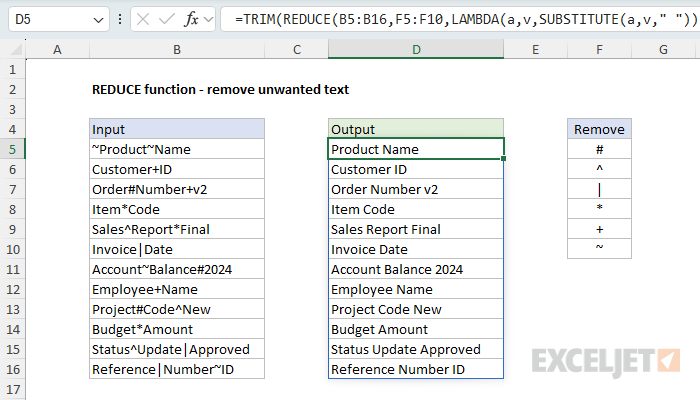This screenshot has height=400, width=700.
Task: Select column F header
Action: (x=599, y=50)
